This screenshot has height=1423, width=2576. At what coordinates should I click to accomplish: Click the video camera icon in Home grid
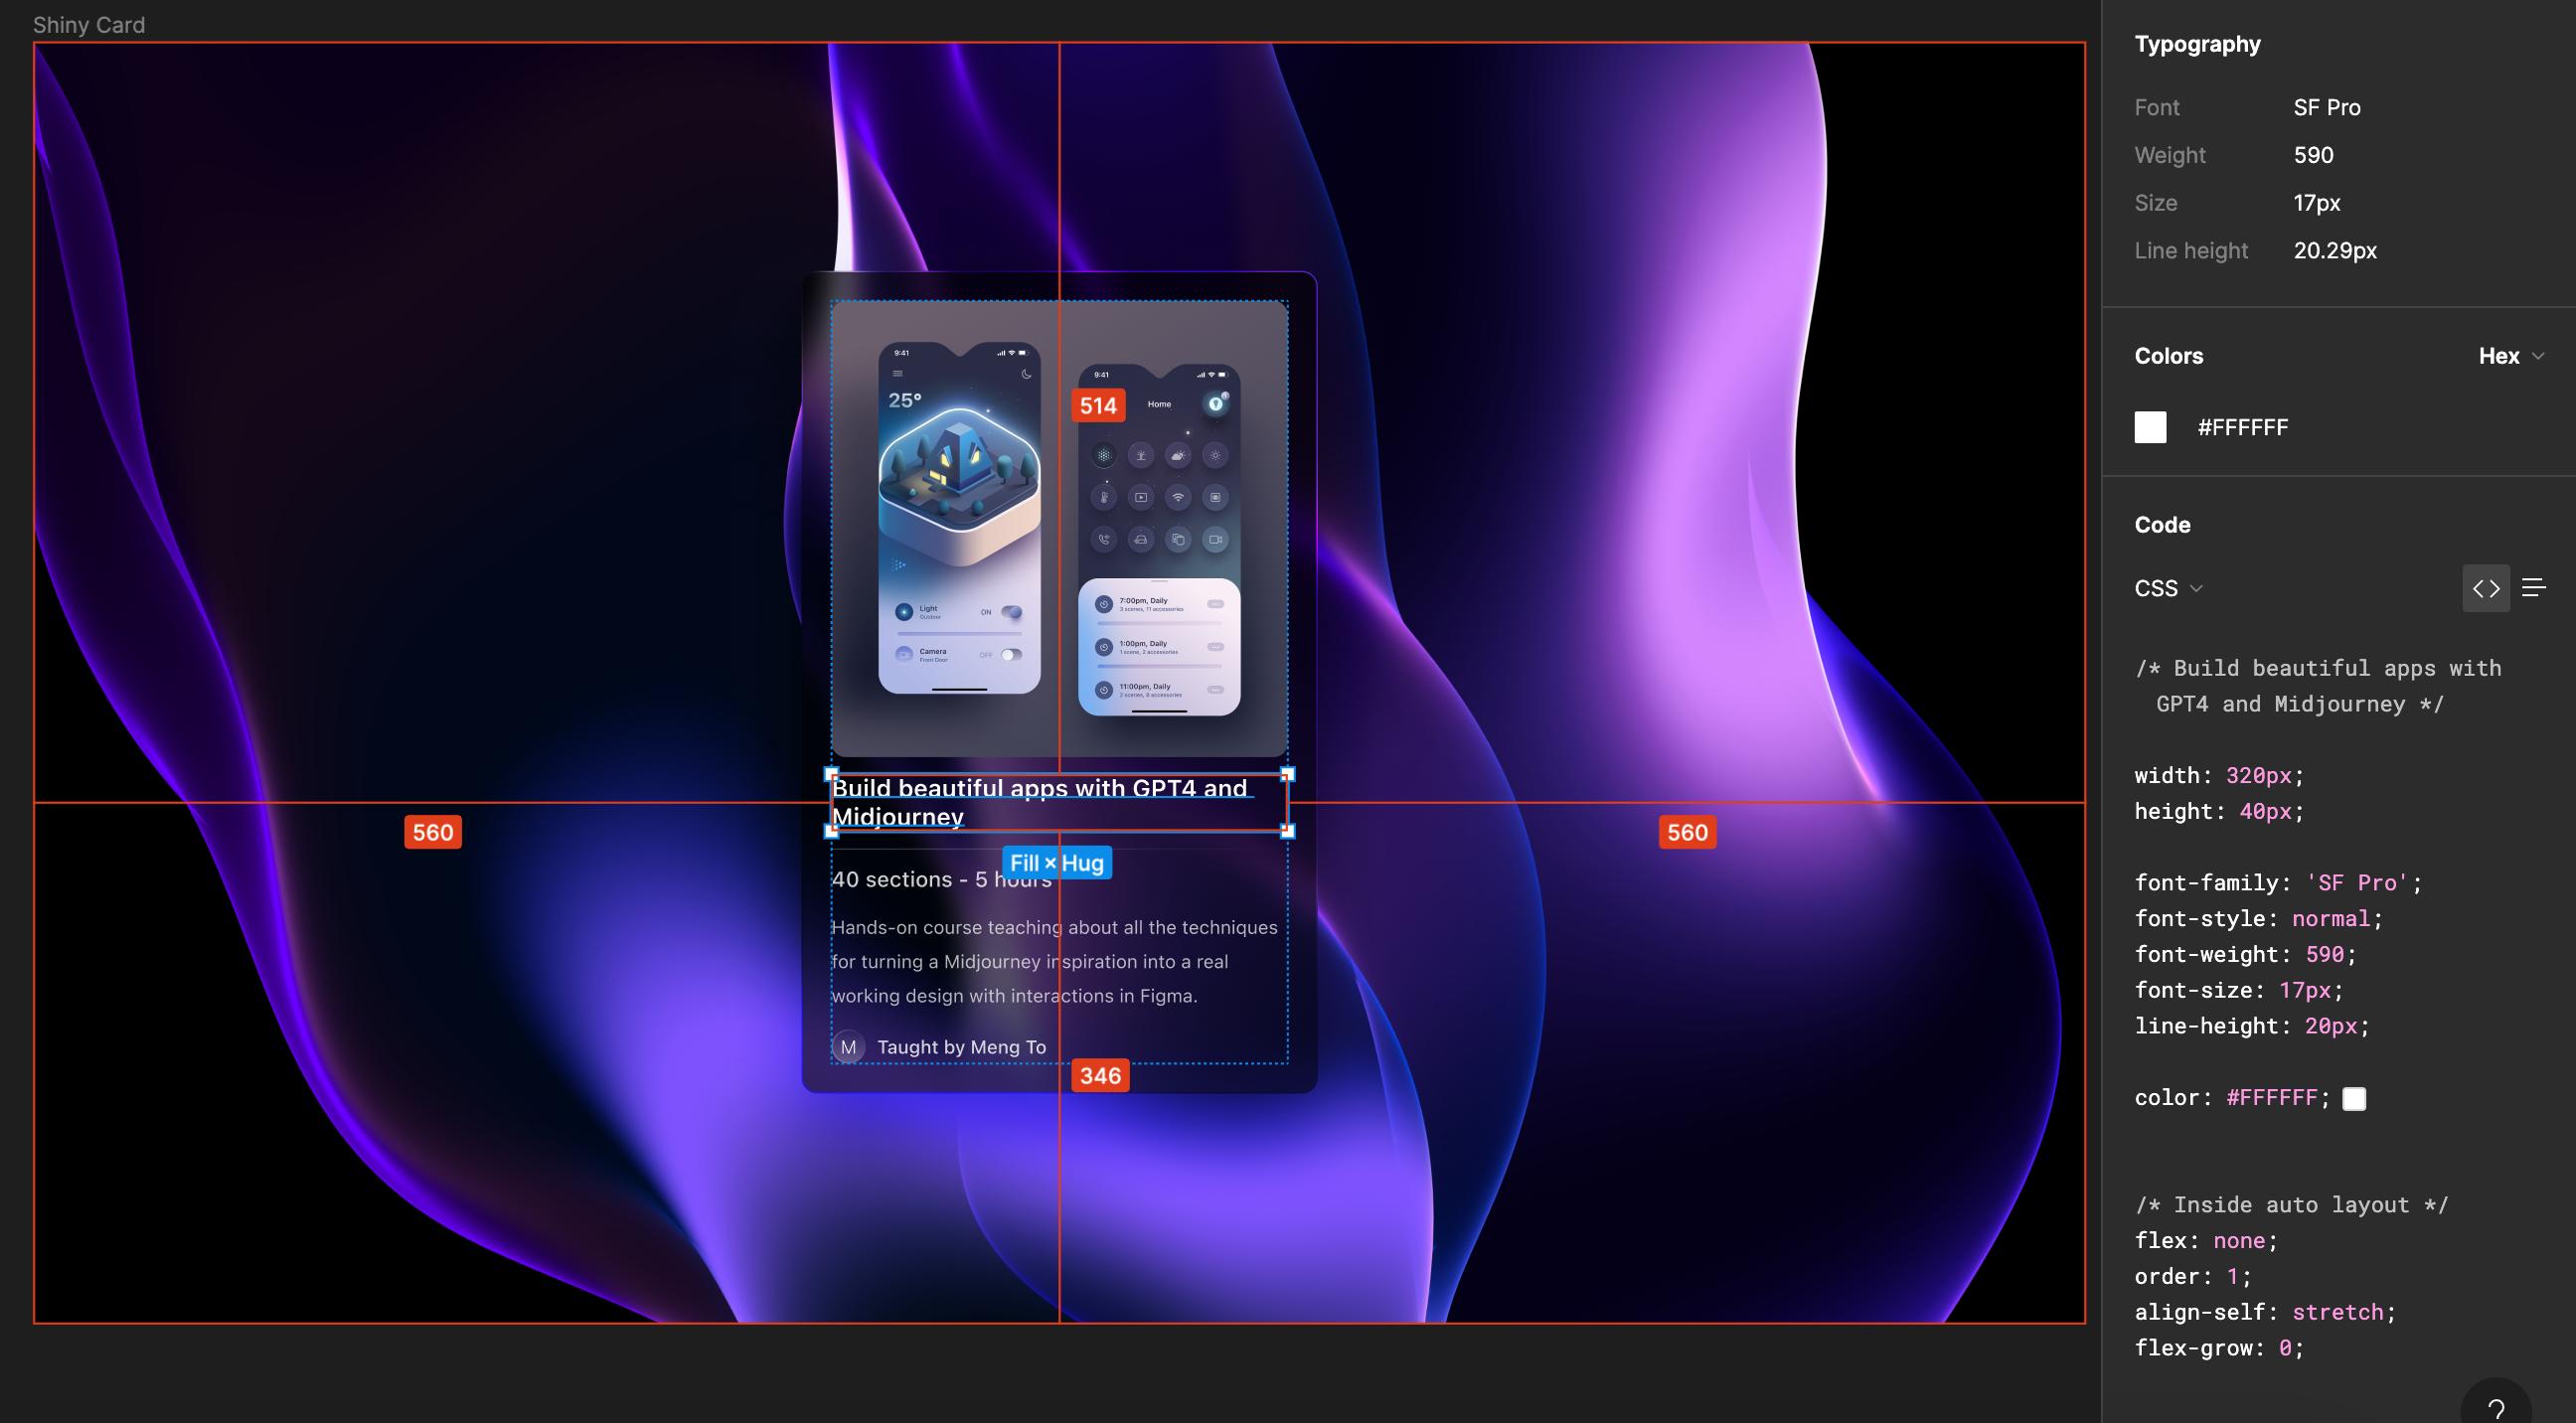[x=1215, y=539]
